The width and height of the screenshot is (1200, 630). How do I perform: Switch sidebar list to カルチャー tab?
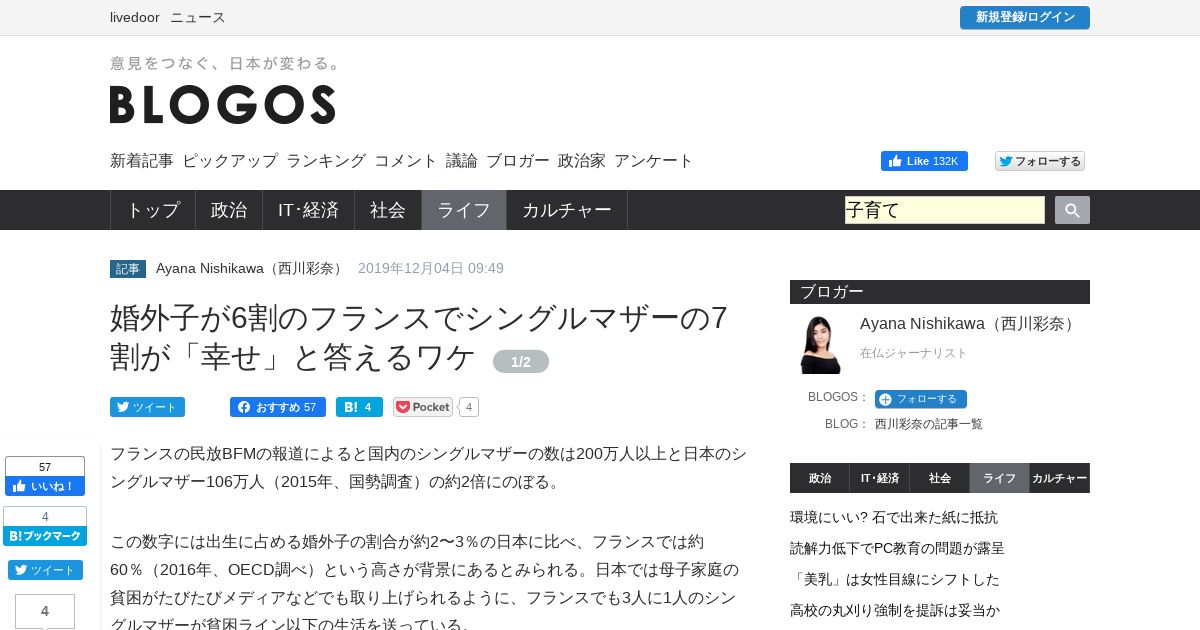click(x=1060, y=478)
